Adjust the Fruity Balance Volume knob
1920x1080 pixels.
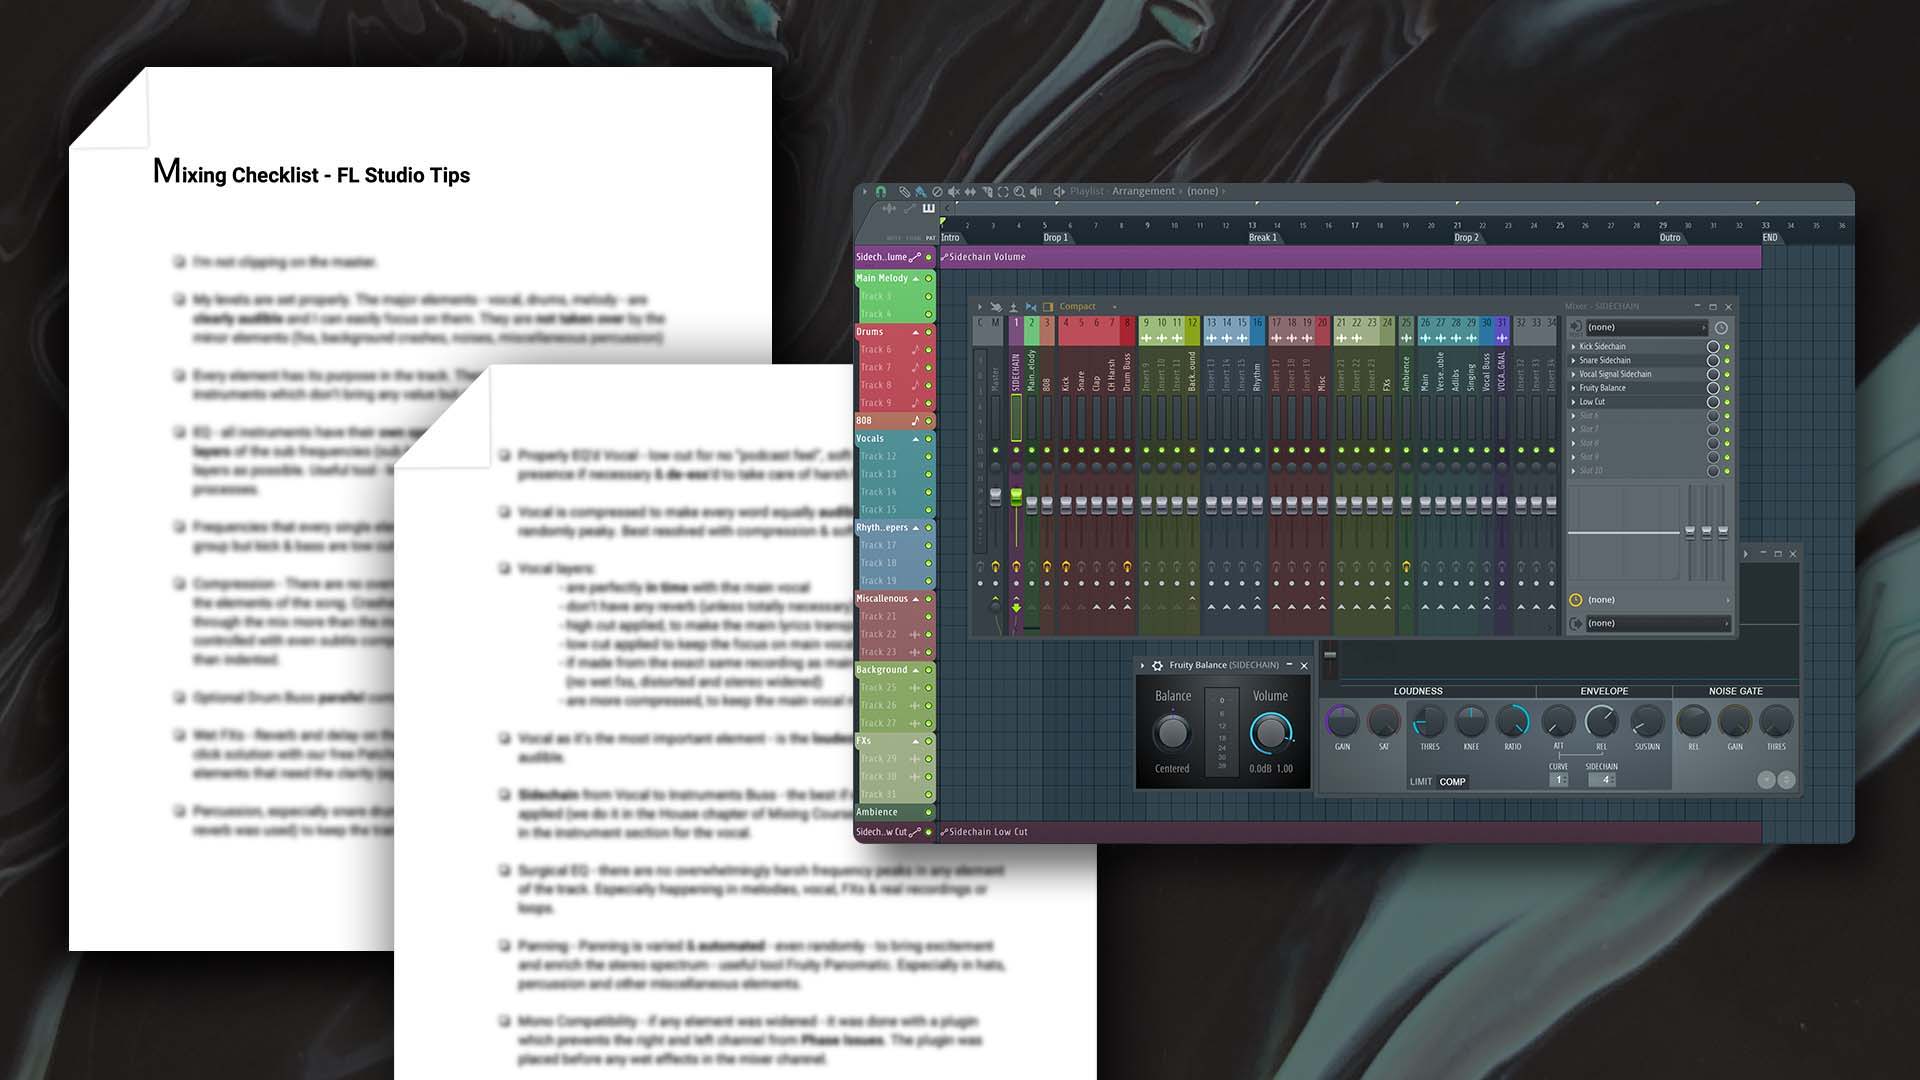(1271, 733)
